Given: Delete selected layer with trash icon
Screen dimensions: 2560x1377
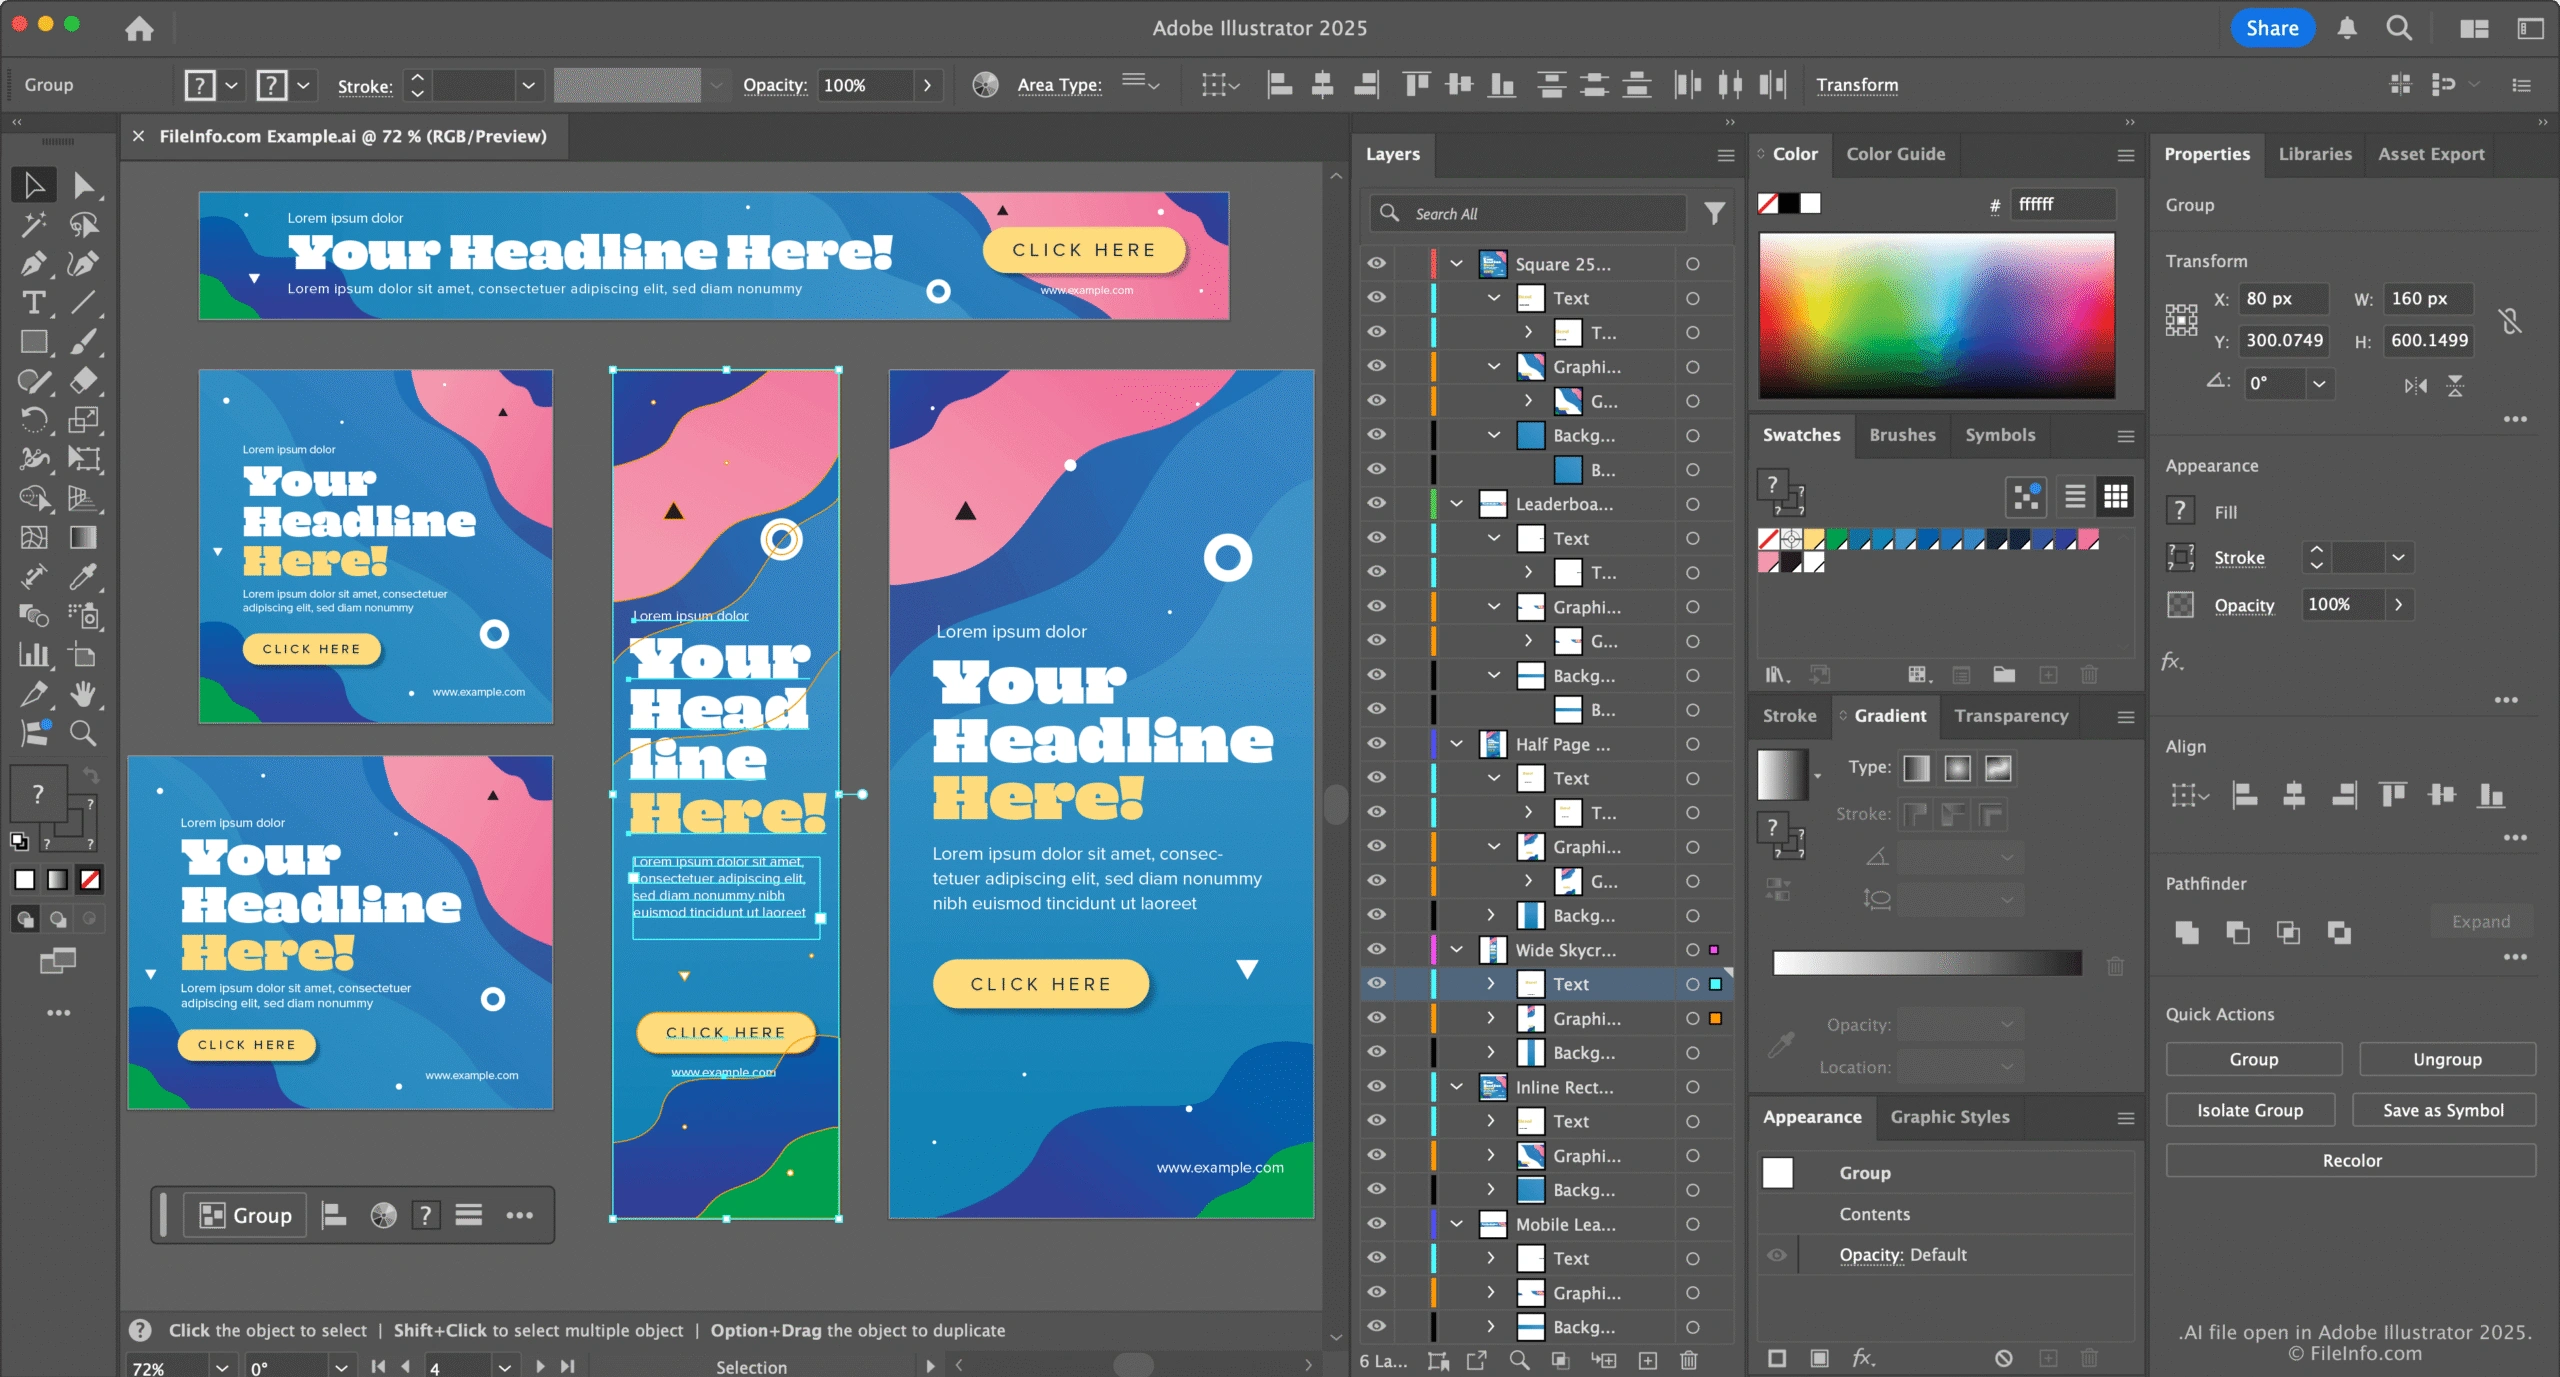Looking at the screenshot, I should pyautogui.click(x=1688, y=1360).
